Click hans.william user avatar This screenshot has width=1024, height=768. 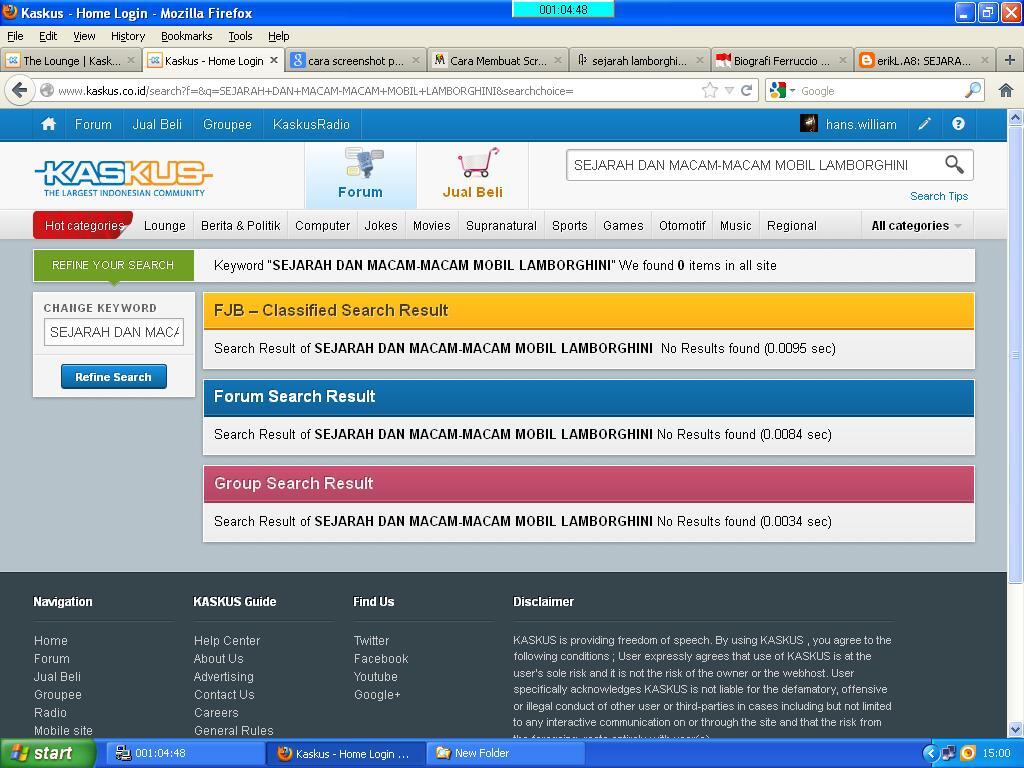click(x=808, y=123)
